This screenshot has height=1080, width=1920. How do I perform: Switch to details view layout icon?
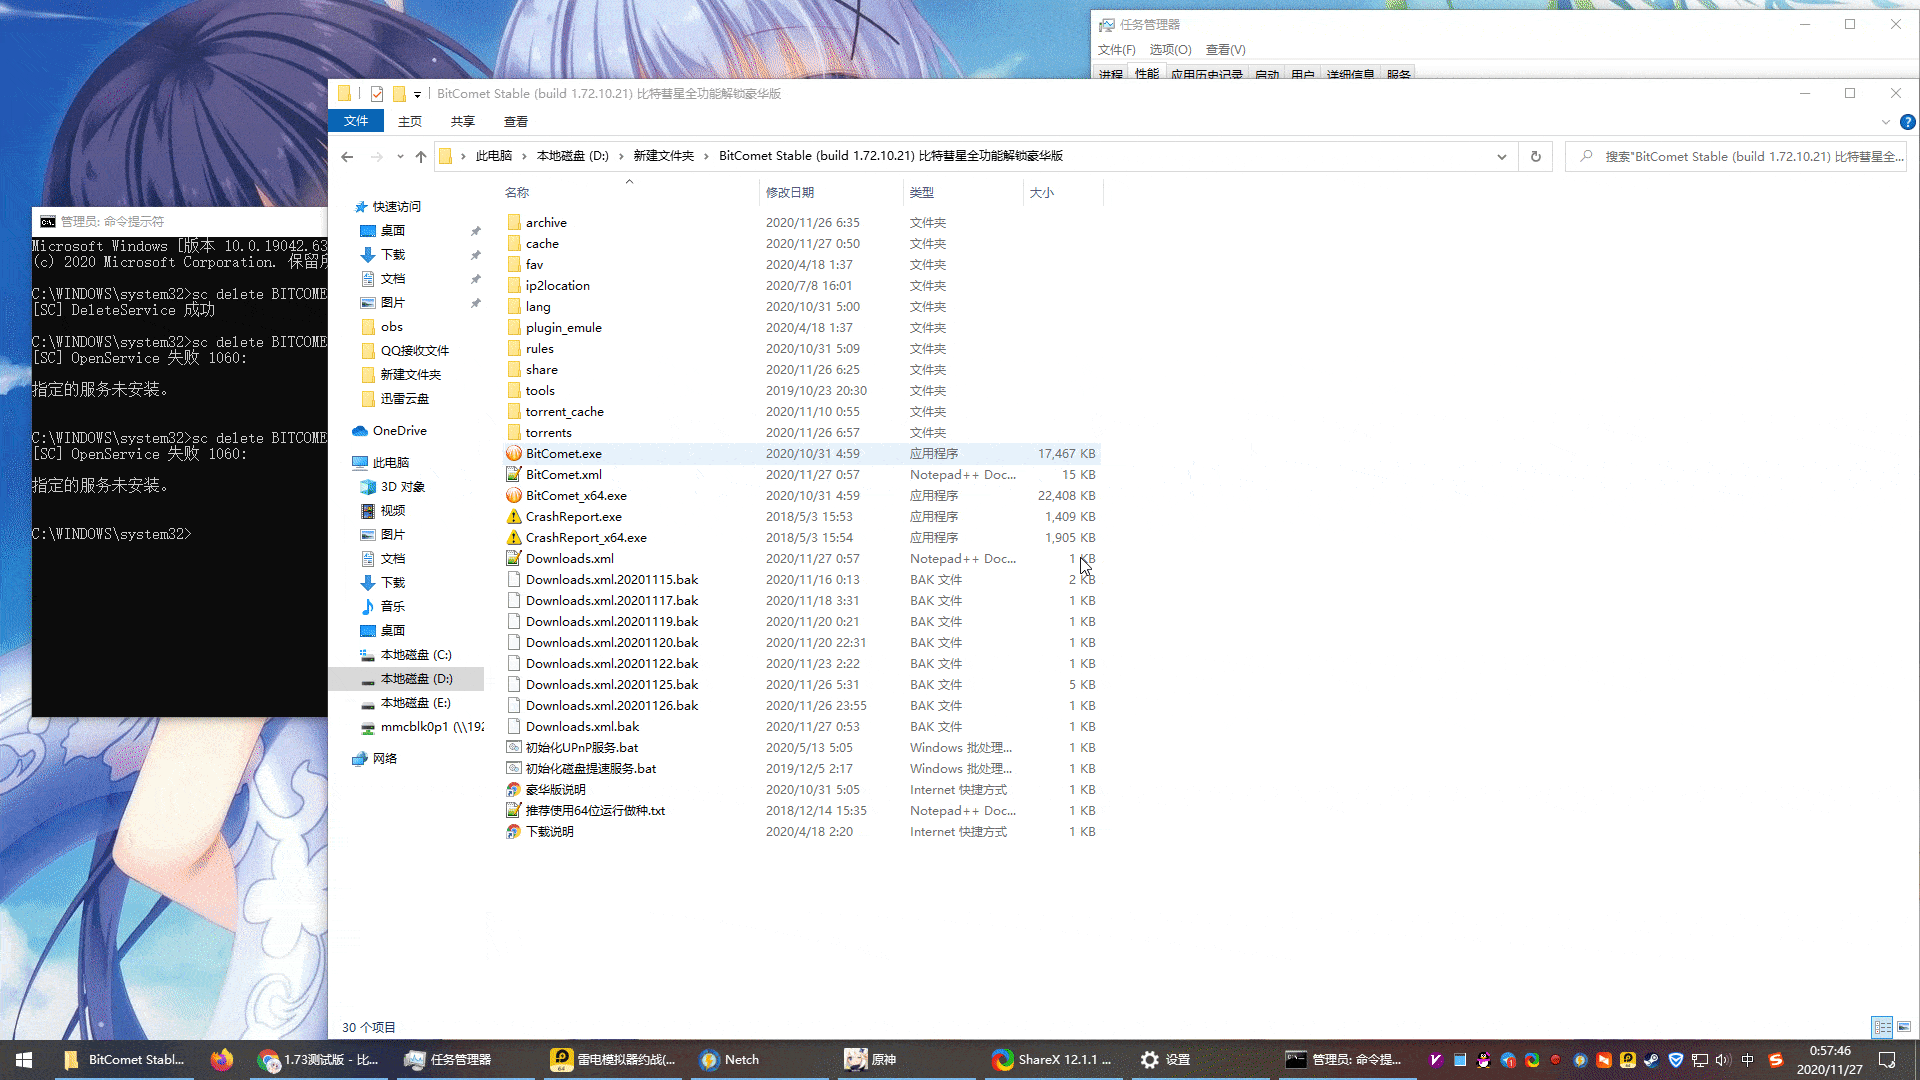pos(1883,1027)
